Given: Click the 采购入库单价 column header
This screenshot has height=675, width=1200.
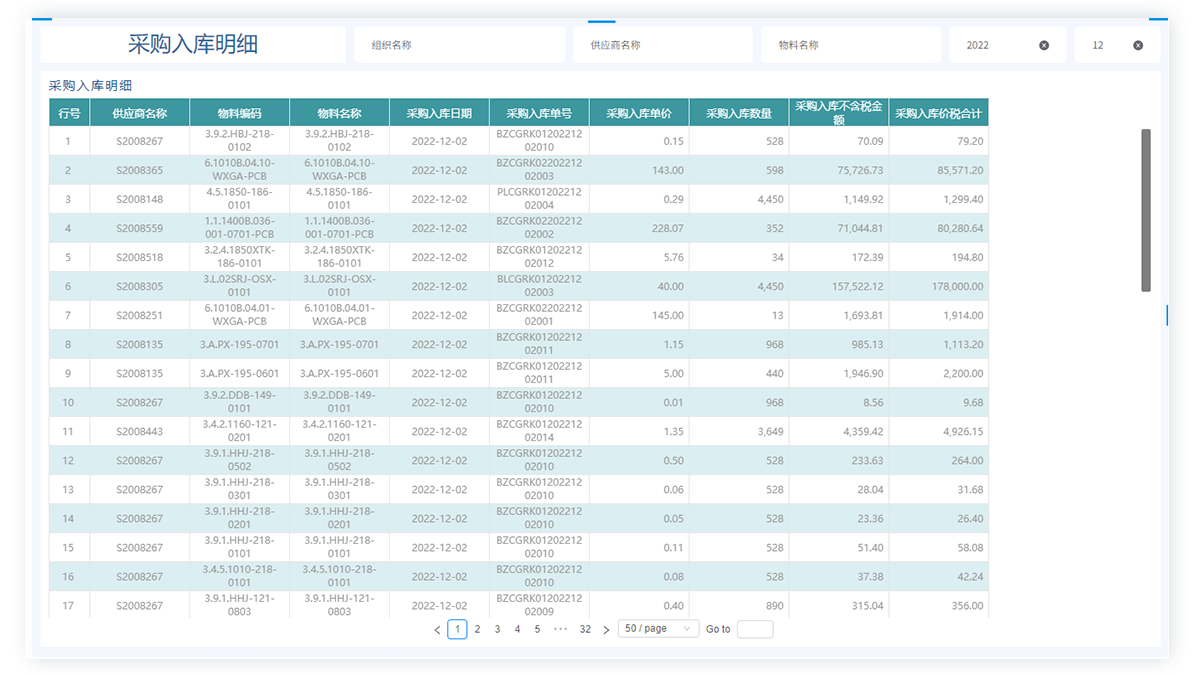Looking at the screenshot, I should tap(639, 113).
